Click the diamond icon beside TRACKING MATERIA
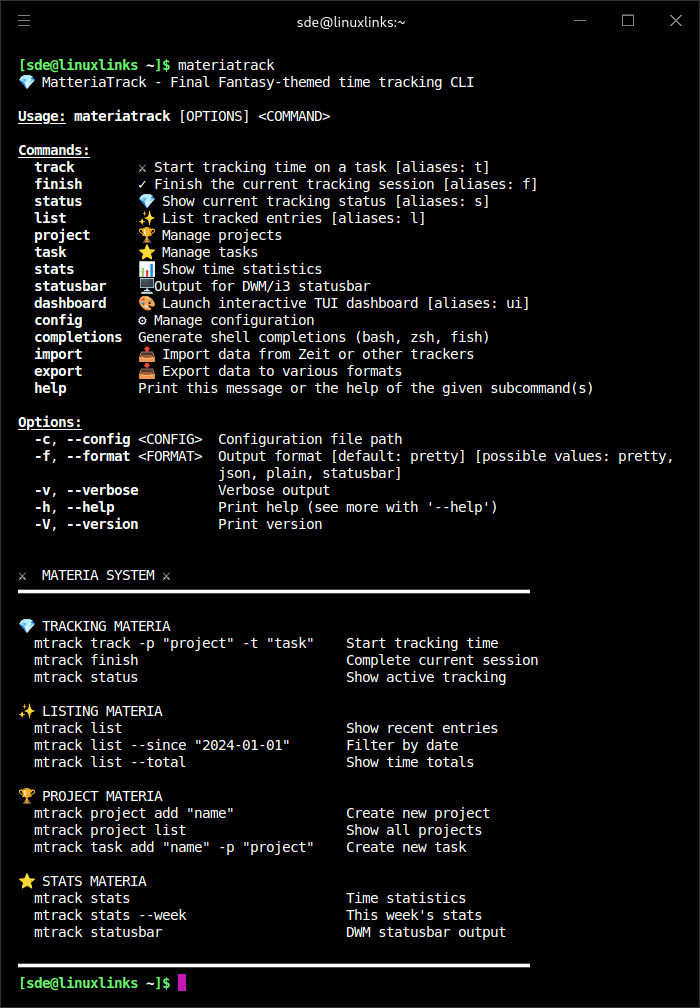This screenshot has height=1008, width=700. pos(26,626)
